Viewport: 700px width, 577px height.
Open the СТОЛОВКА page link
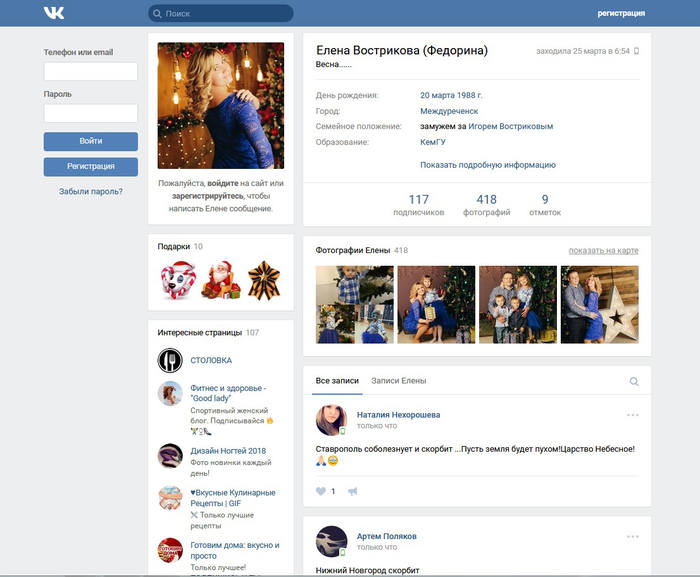(x=211, y=360)
